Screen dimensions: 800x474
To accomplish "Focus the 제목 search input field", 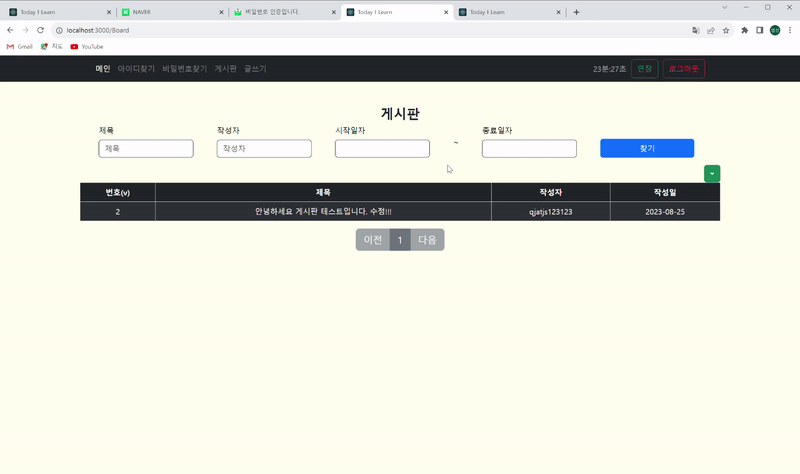I will point(146,148).
